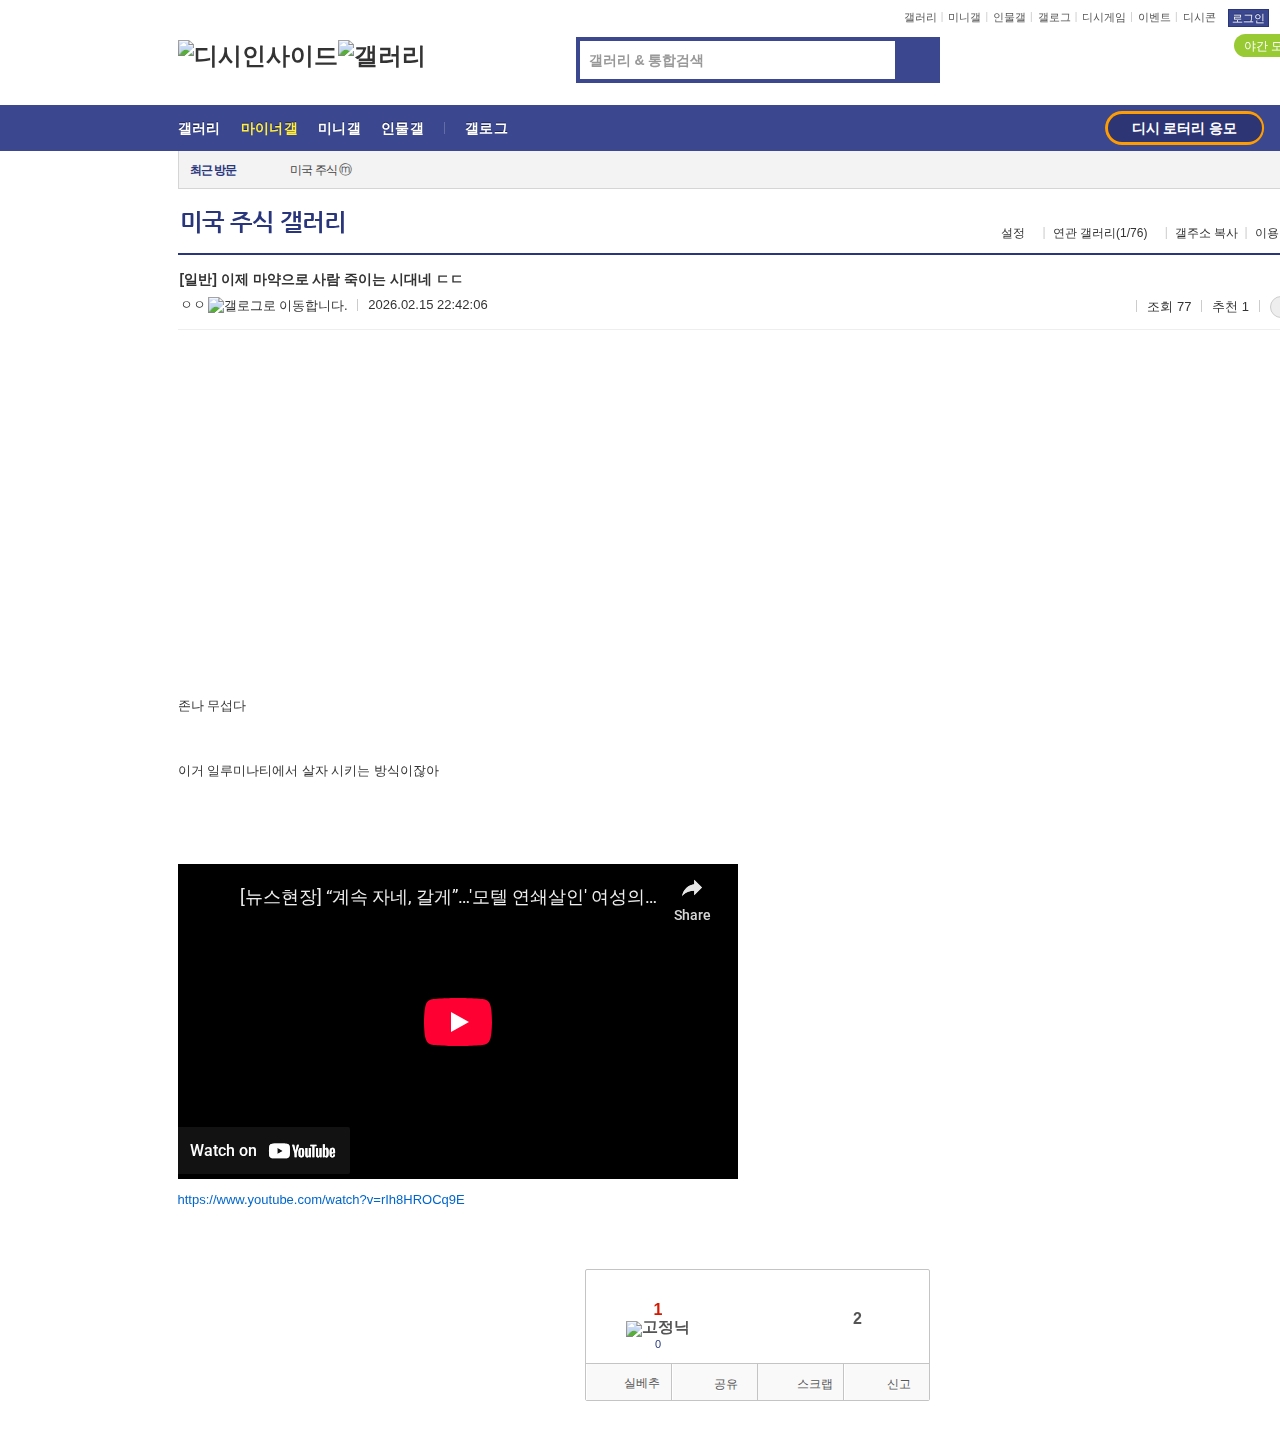Toggle the green 야간 모드 night mode button

1258,46
